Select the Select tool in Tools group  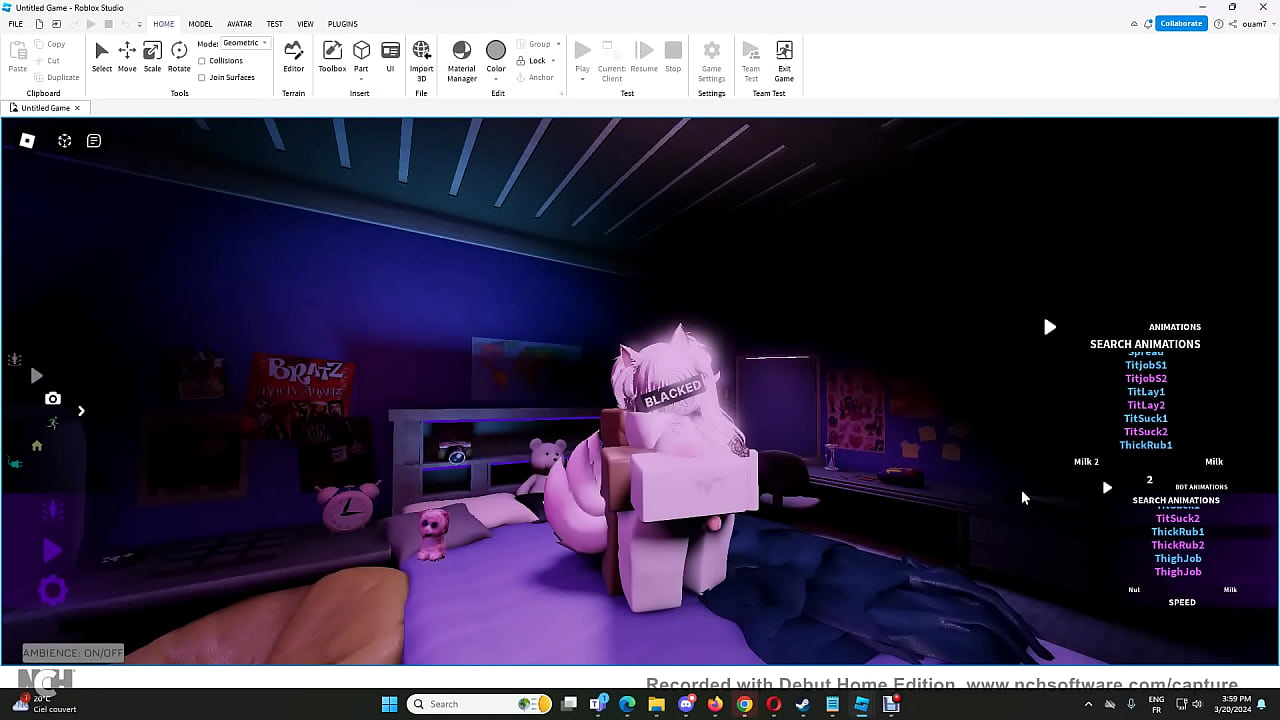tap(102, 57)
